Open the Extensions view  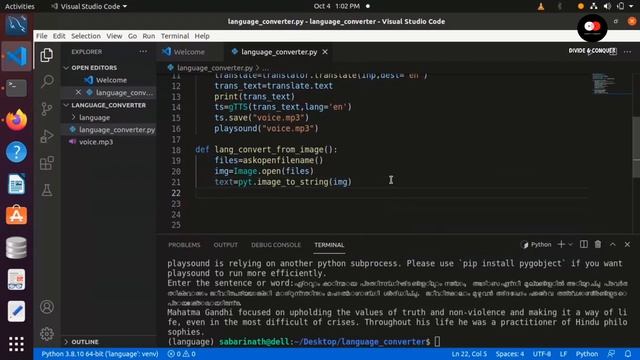coord(47,163)
